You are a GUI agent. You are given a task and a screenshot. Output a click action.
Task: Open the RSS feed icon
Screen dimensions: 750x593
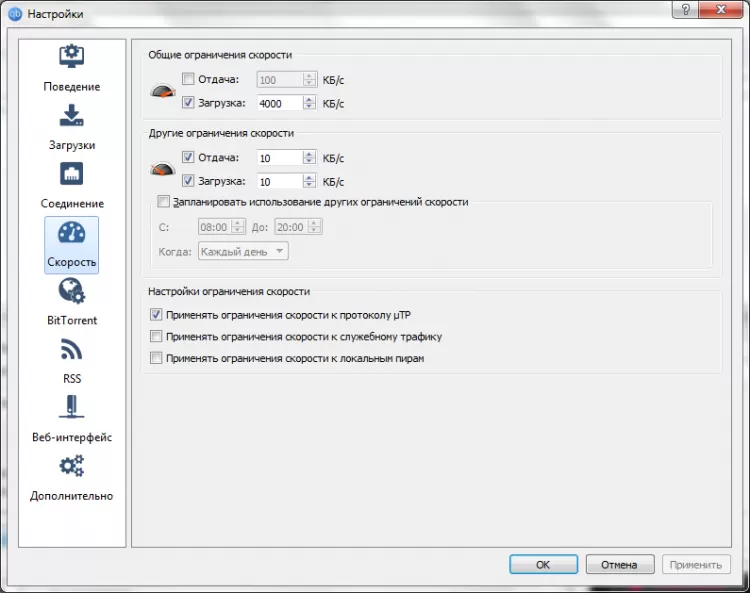72,349
